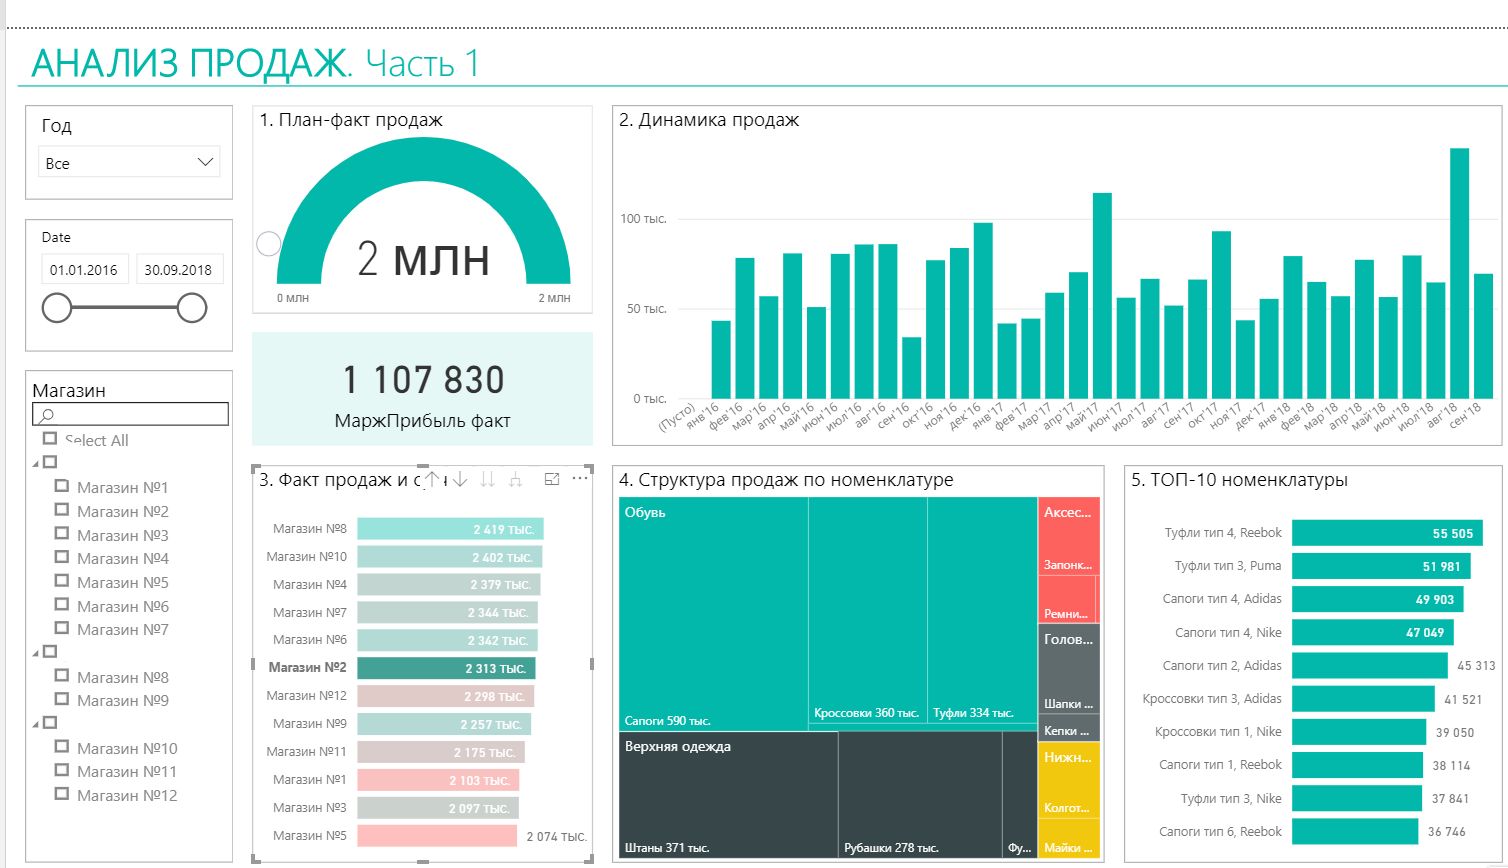Screen dimensions: 1508x868
Task: Click the май'17 bar in Динамика продаж
Action: coord(1102,296)
